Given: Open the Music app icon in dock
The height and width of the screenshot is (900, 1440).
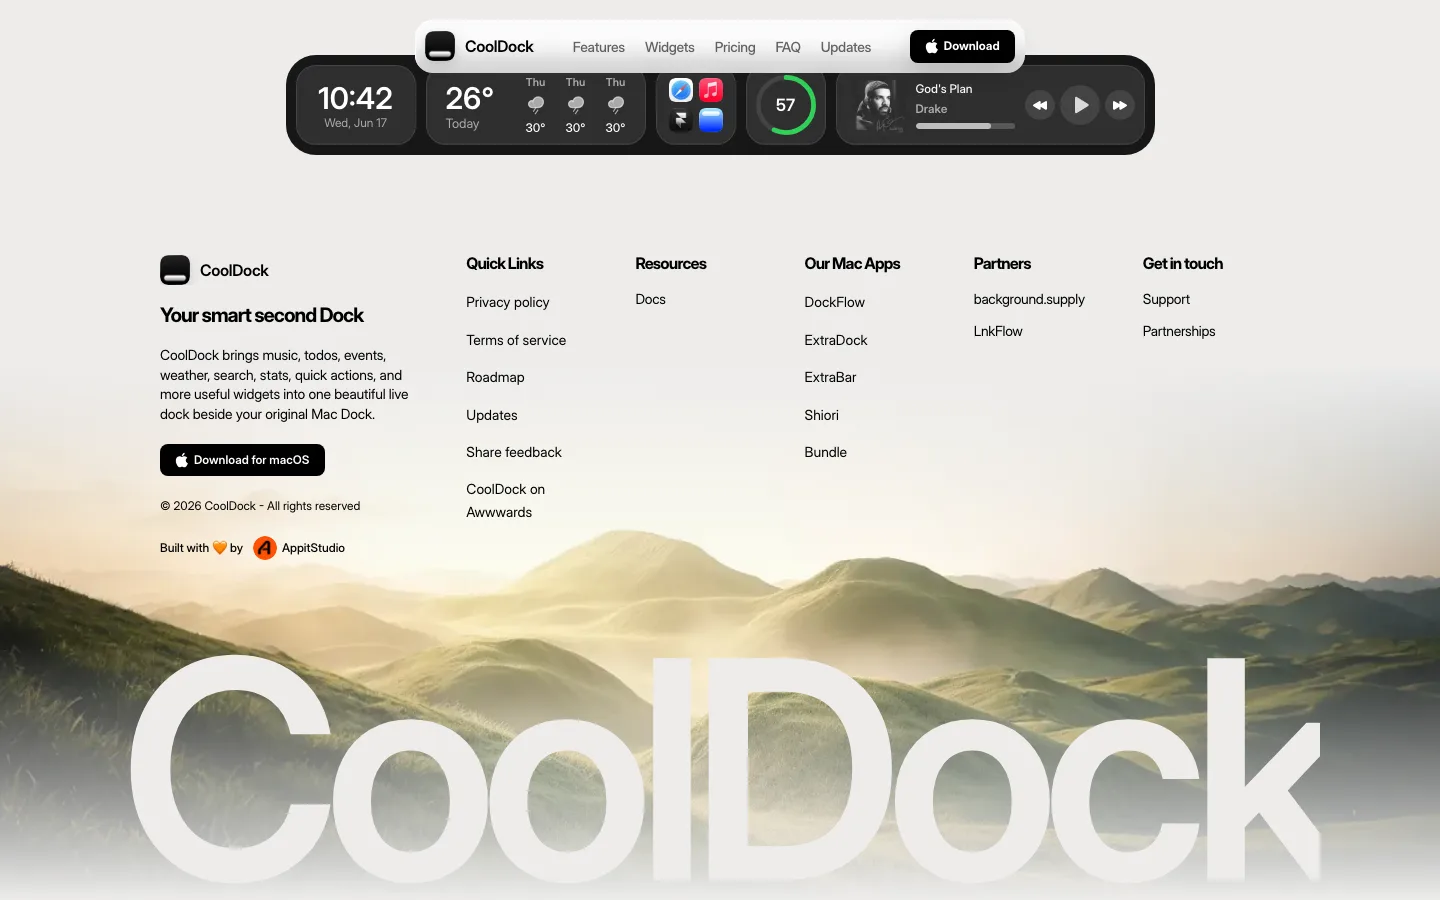Looking at the screenshot, I should (711, 90).
